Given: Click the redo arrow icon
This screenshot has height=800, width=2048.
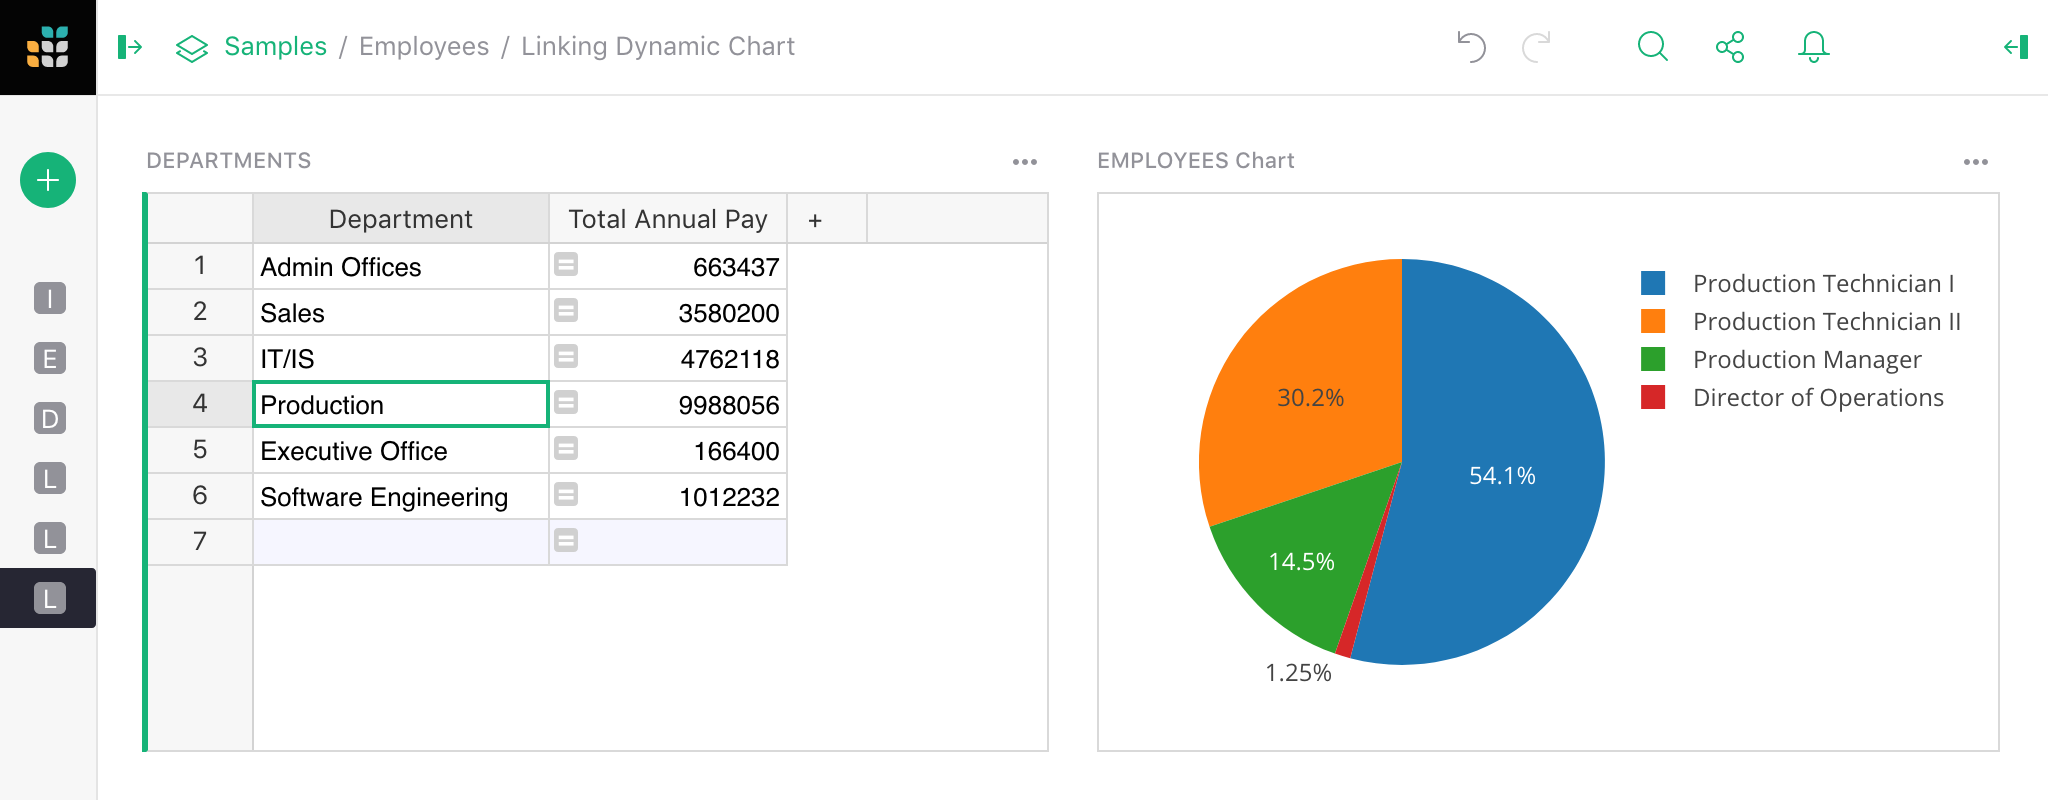Looking at the screenshot, I should tap(1536, 47).
